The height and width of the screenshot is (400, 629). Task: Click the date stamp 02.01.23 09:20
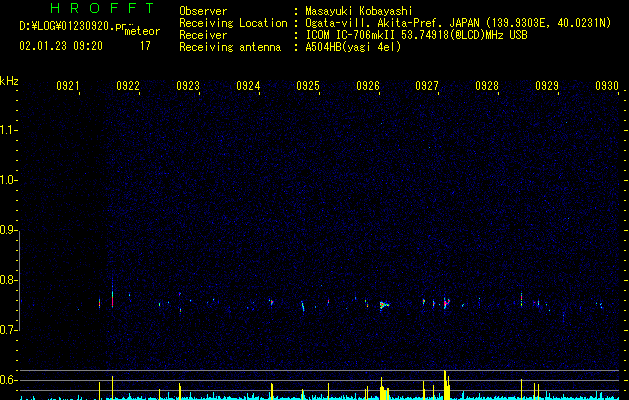tap(61, 46)
